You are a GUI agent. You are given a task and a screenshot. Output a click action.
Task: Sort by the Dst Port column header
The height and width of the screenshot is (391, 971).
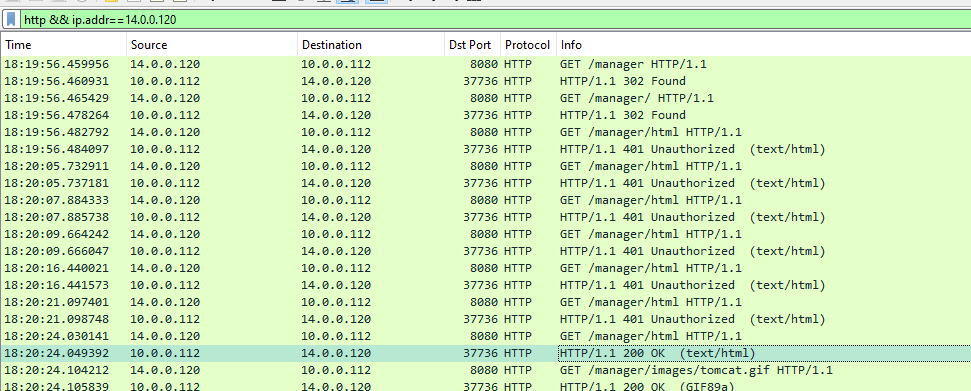pos(472,45)
